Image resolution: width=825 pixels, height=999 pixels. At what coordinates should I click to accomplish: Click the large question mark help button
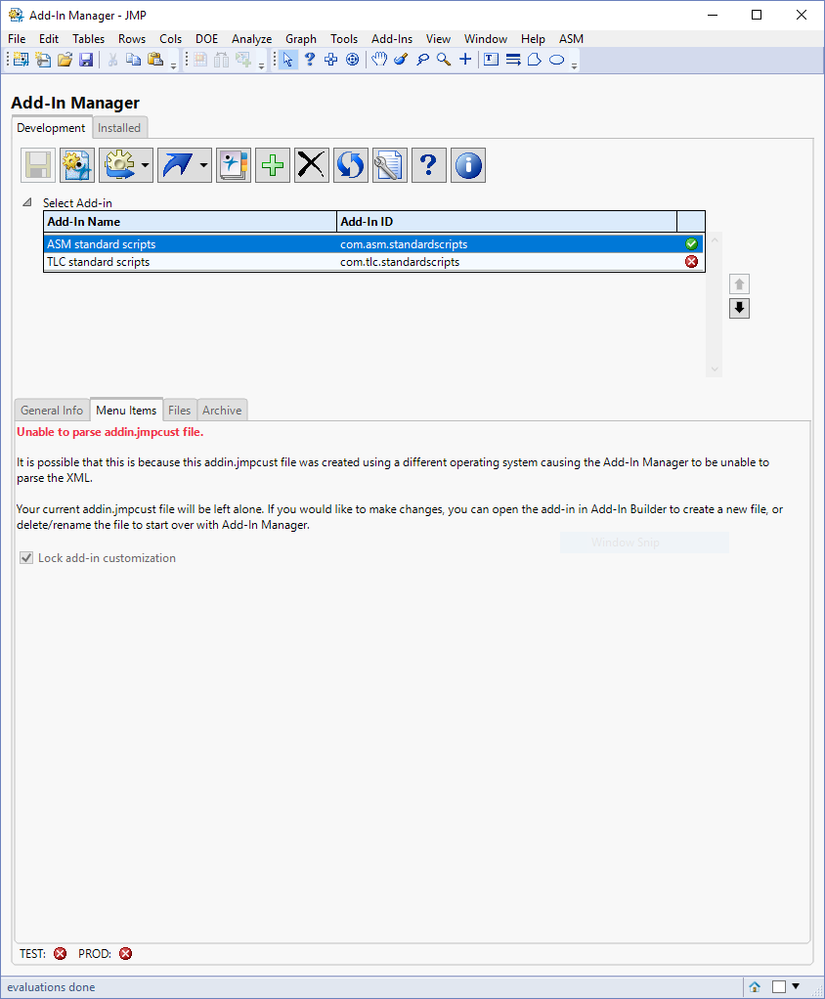point(429,166)
